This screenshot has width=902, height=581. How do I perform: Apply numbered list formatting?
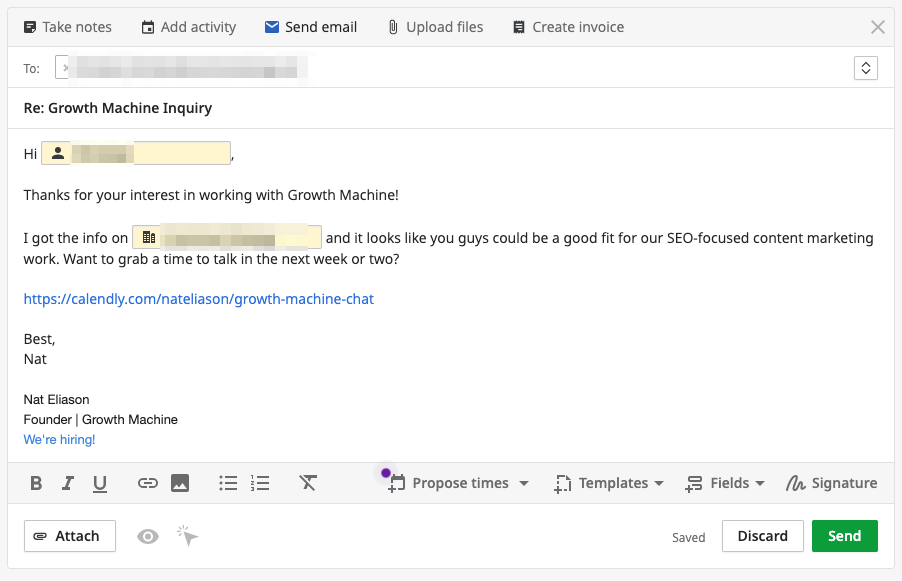pyautogui.click(x=260, y=483)
